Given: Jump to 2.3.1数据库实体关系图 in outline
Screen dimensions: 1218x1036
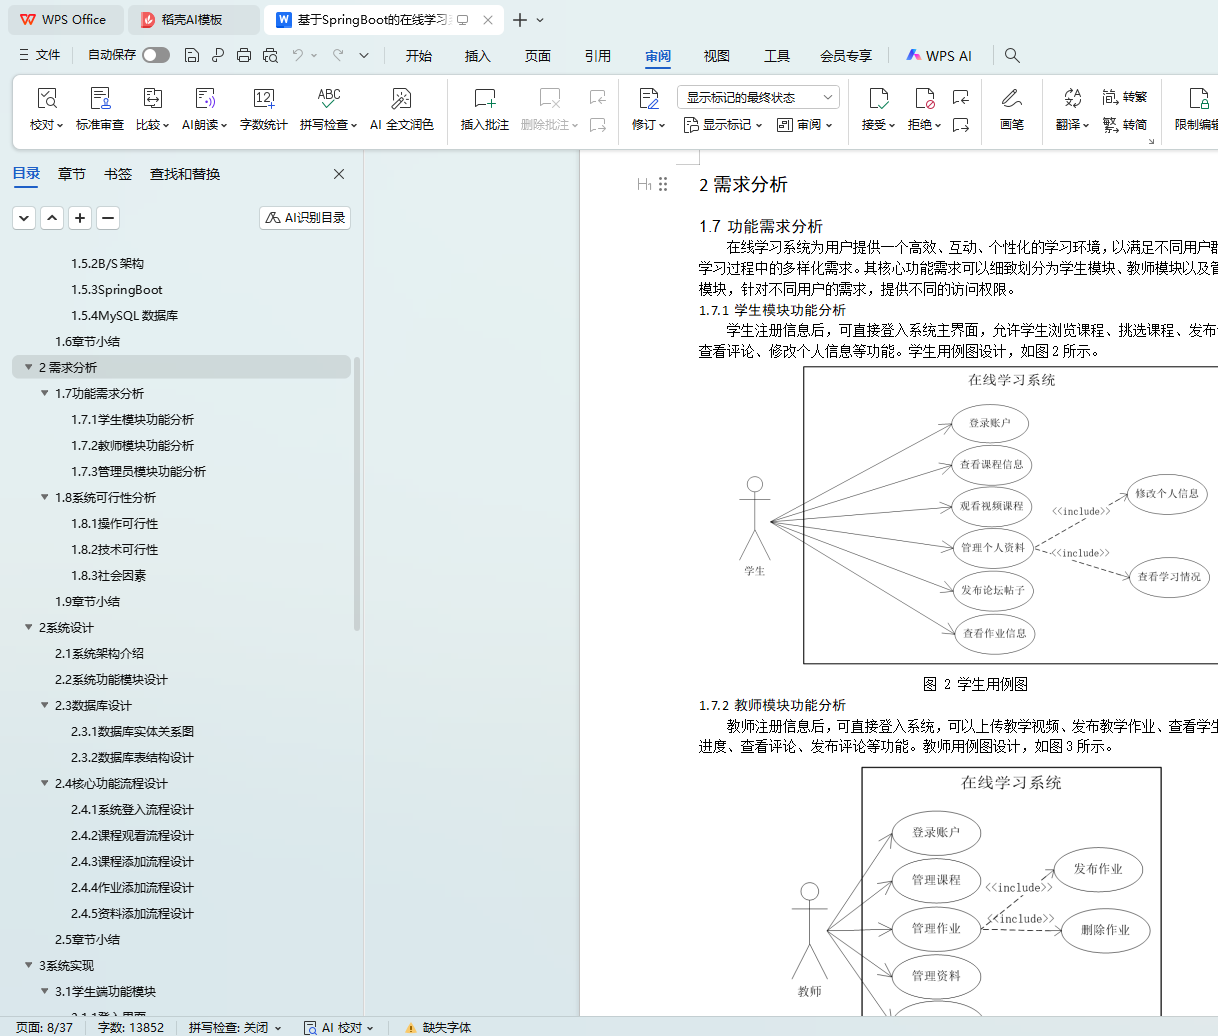Looking at the screenshot, I should [x=132, y=731].
